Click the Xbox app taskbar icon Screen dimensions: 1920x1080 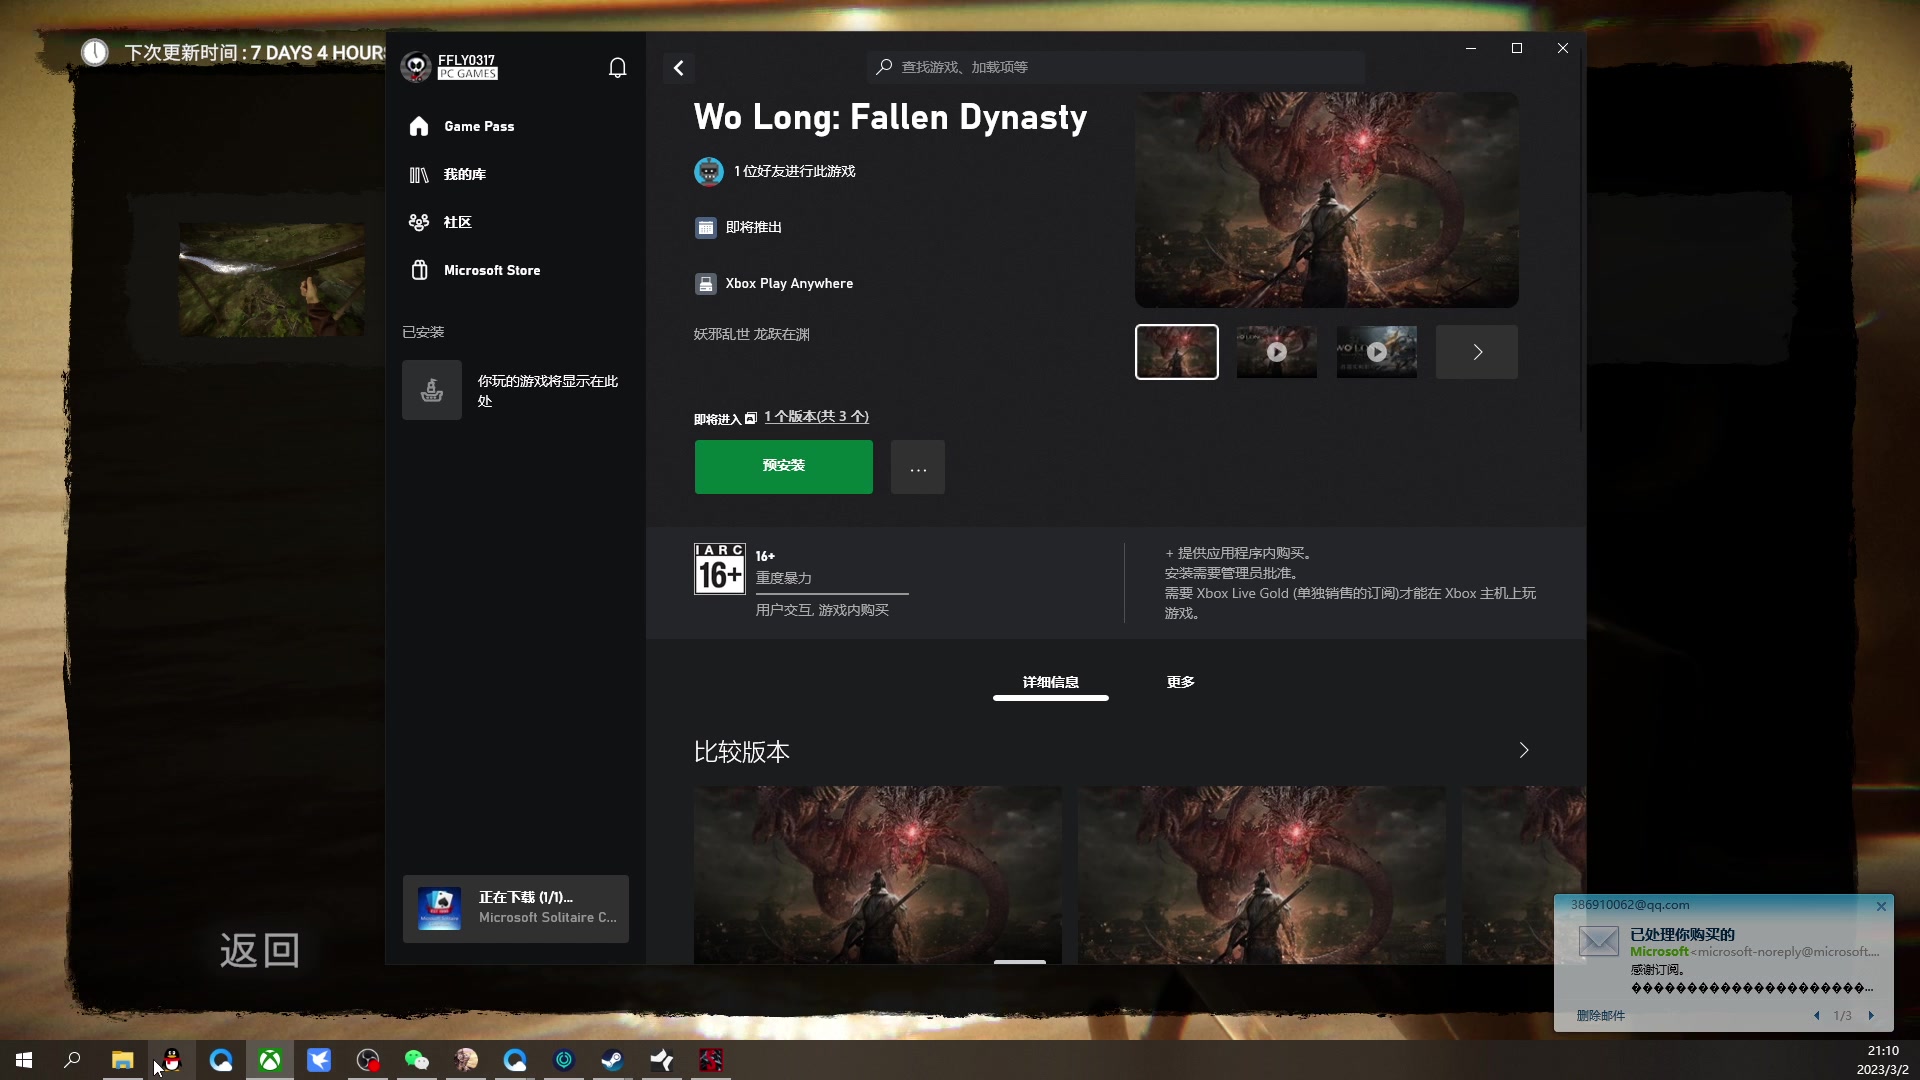[270, 1060]
